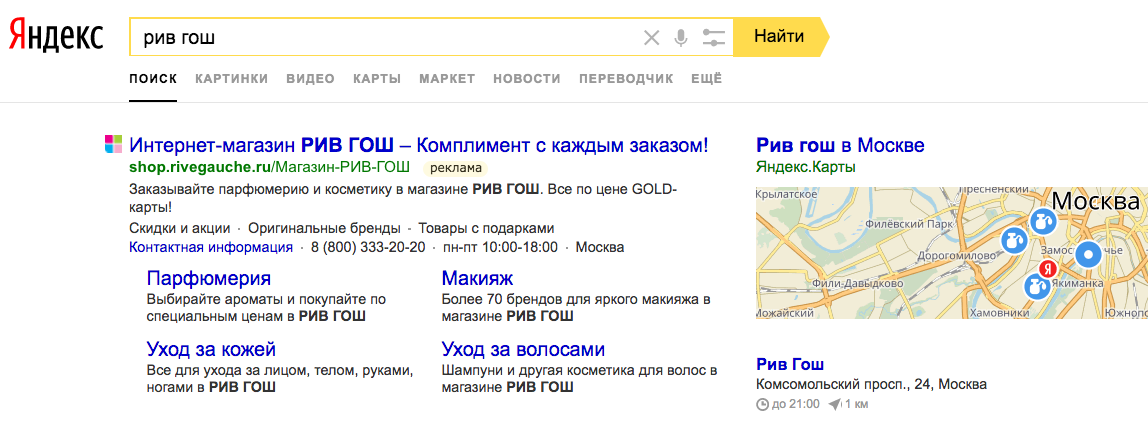Open the Уход за кожей sitelink
Screen dimensions: 1148x423
coord(211,349)
